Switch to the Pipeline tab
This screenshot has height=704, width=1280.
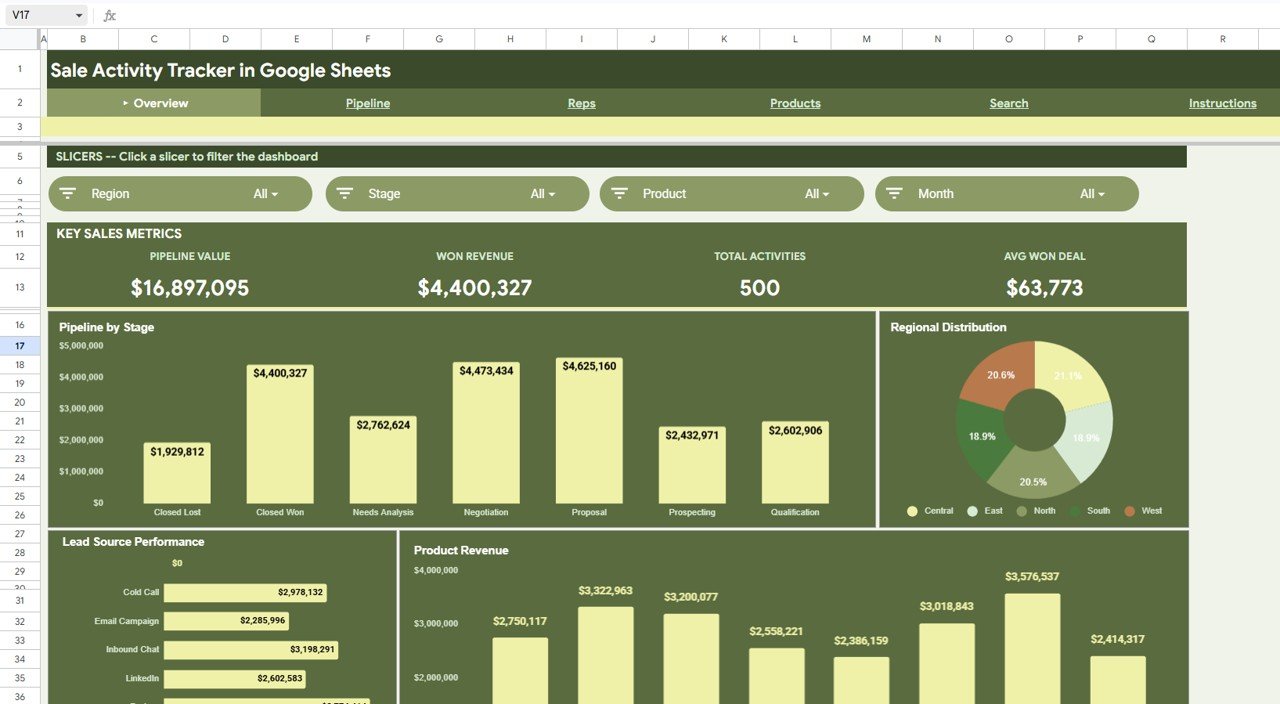[367, 103]
